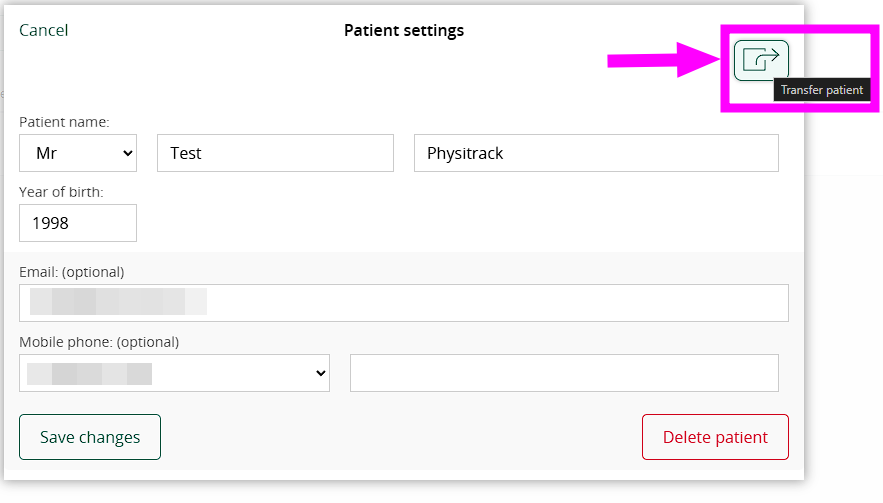
Task: Click the Transfer patient icon
Action: [x=761, y=60]
